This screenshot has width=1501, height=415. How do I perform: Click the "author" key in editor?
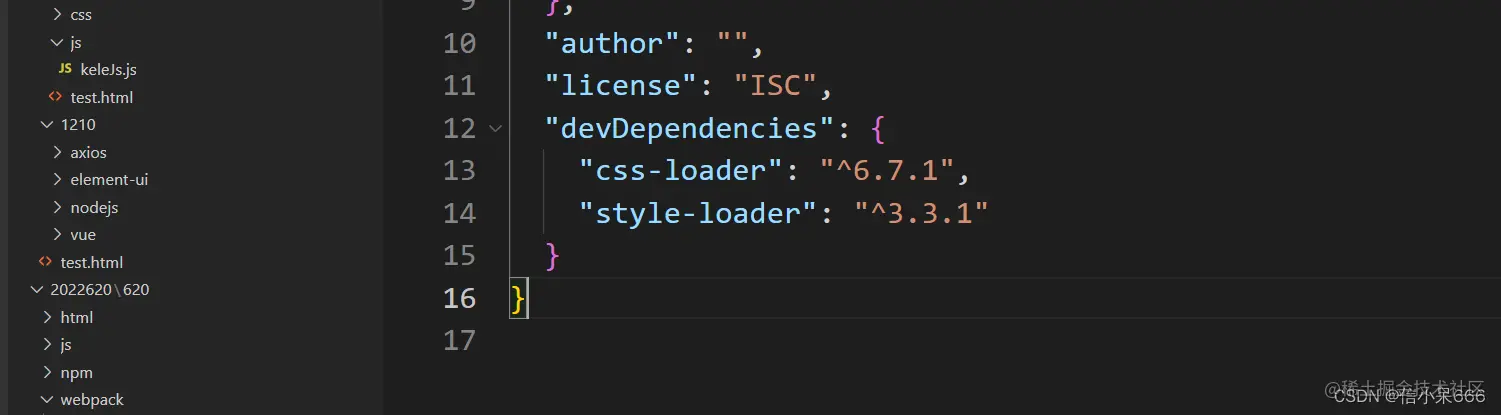coord(614,43)
